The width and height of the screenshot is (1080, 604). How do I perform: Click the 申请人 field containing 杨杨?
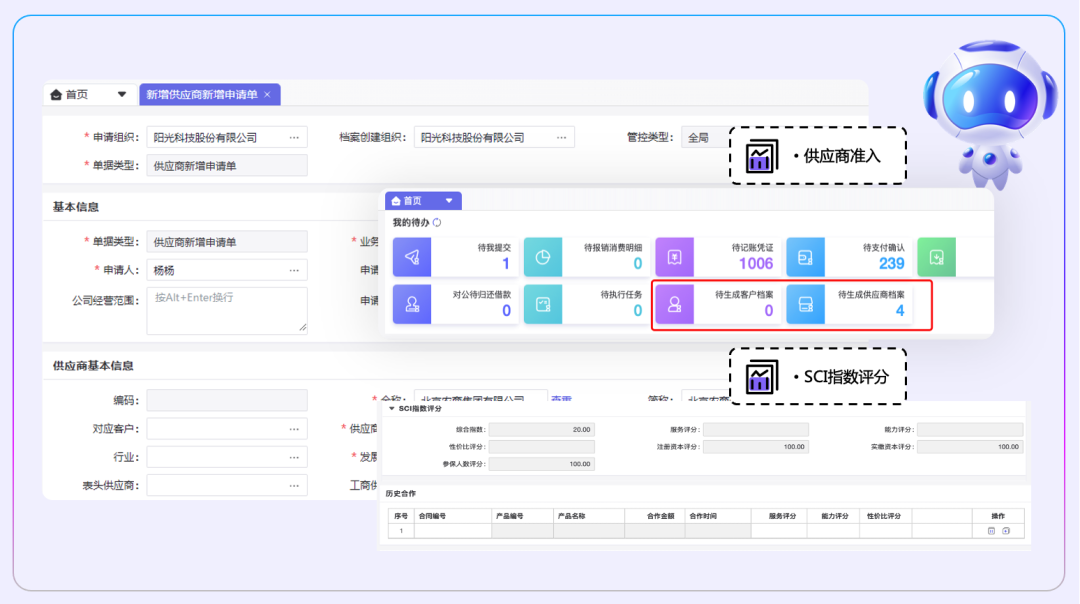coord(215,270)
